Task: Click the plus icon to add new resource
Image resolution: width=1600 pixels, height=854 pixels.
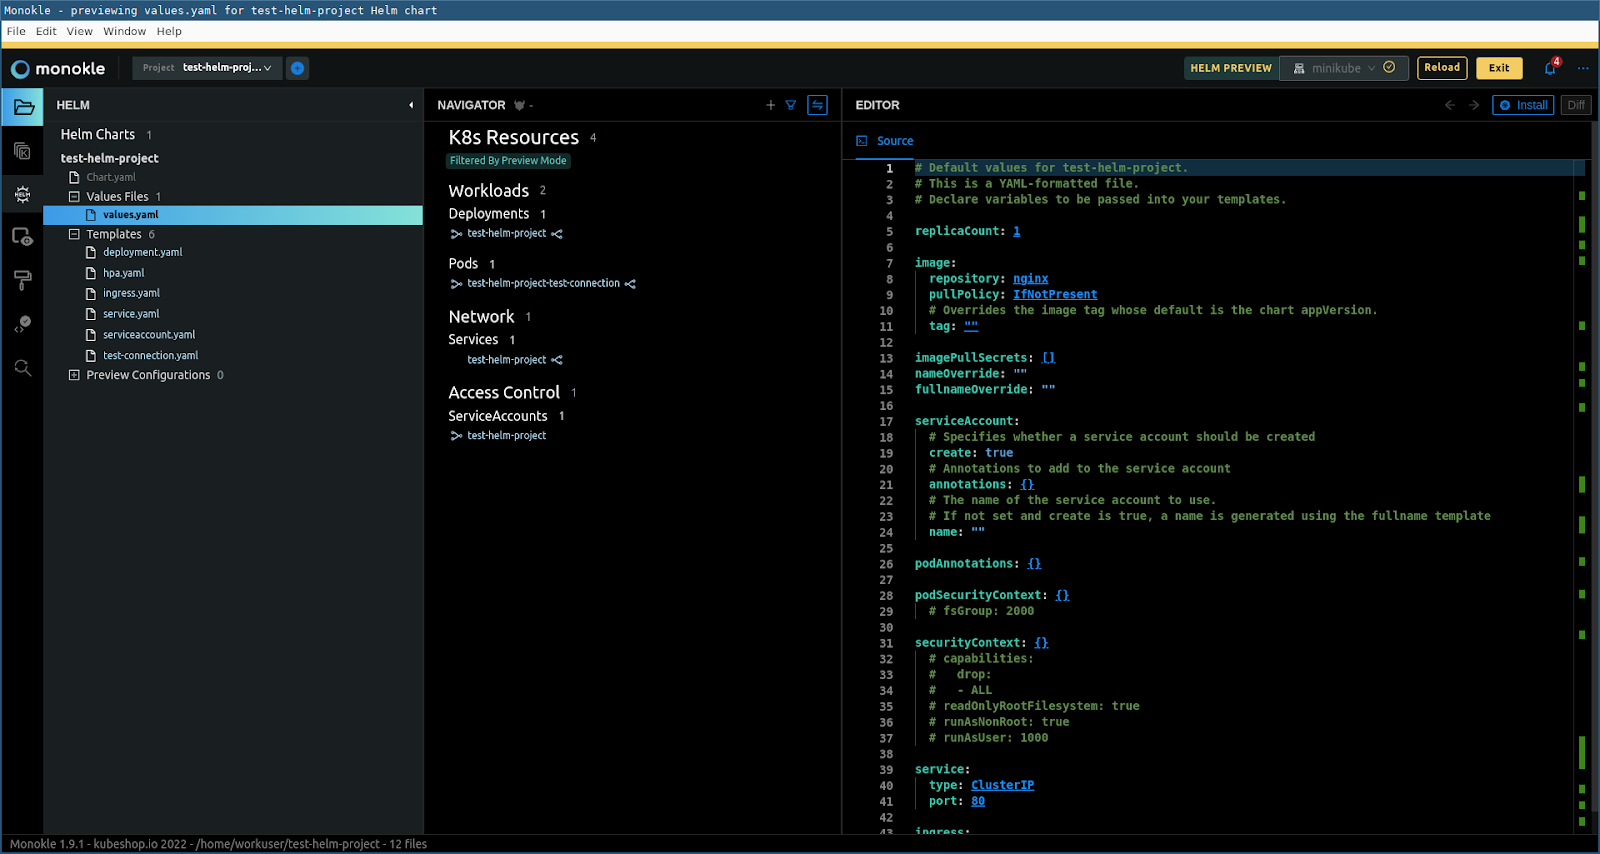Action: pos(770,105)
